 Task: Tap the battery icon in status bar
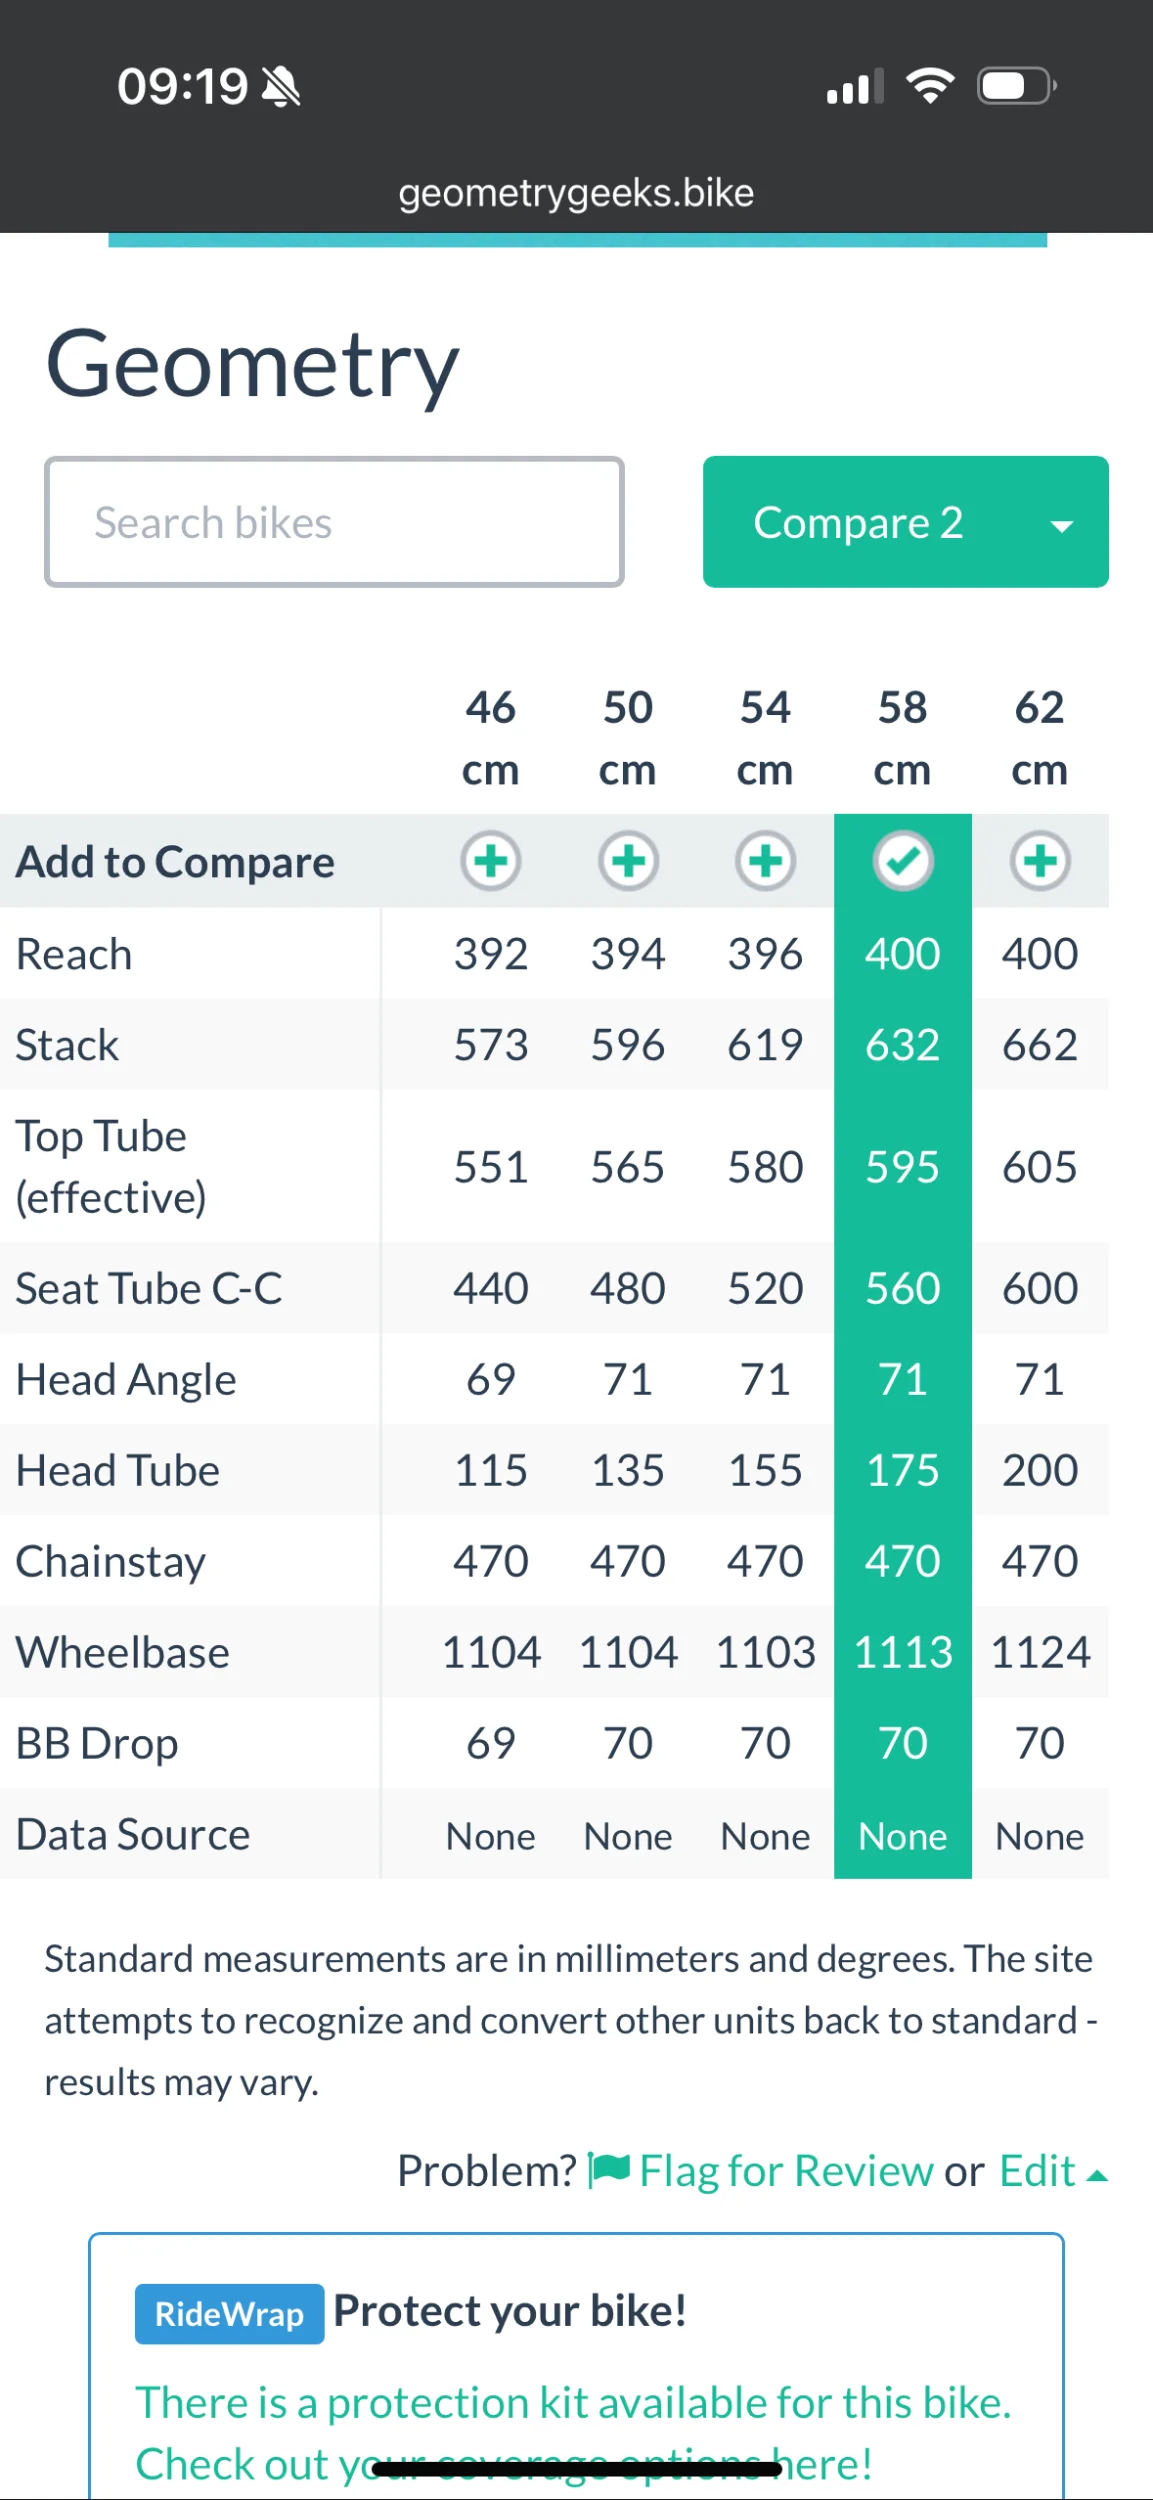point(1016,86)
